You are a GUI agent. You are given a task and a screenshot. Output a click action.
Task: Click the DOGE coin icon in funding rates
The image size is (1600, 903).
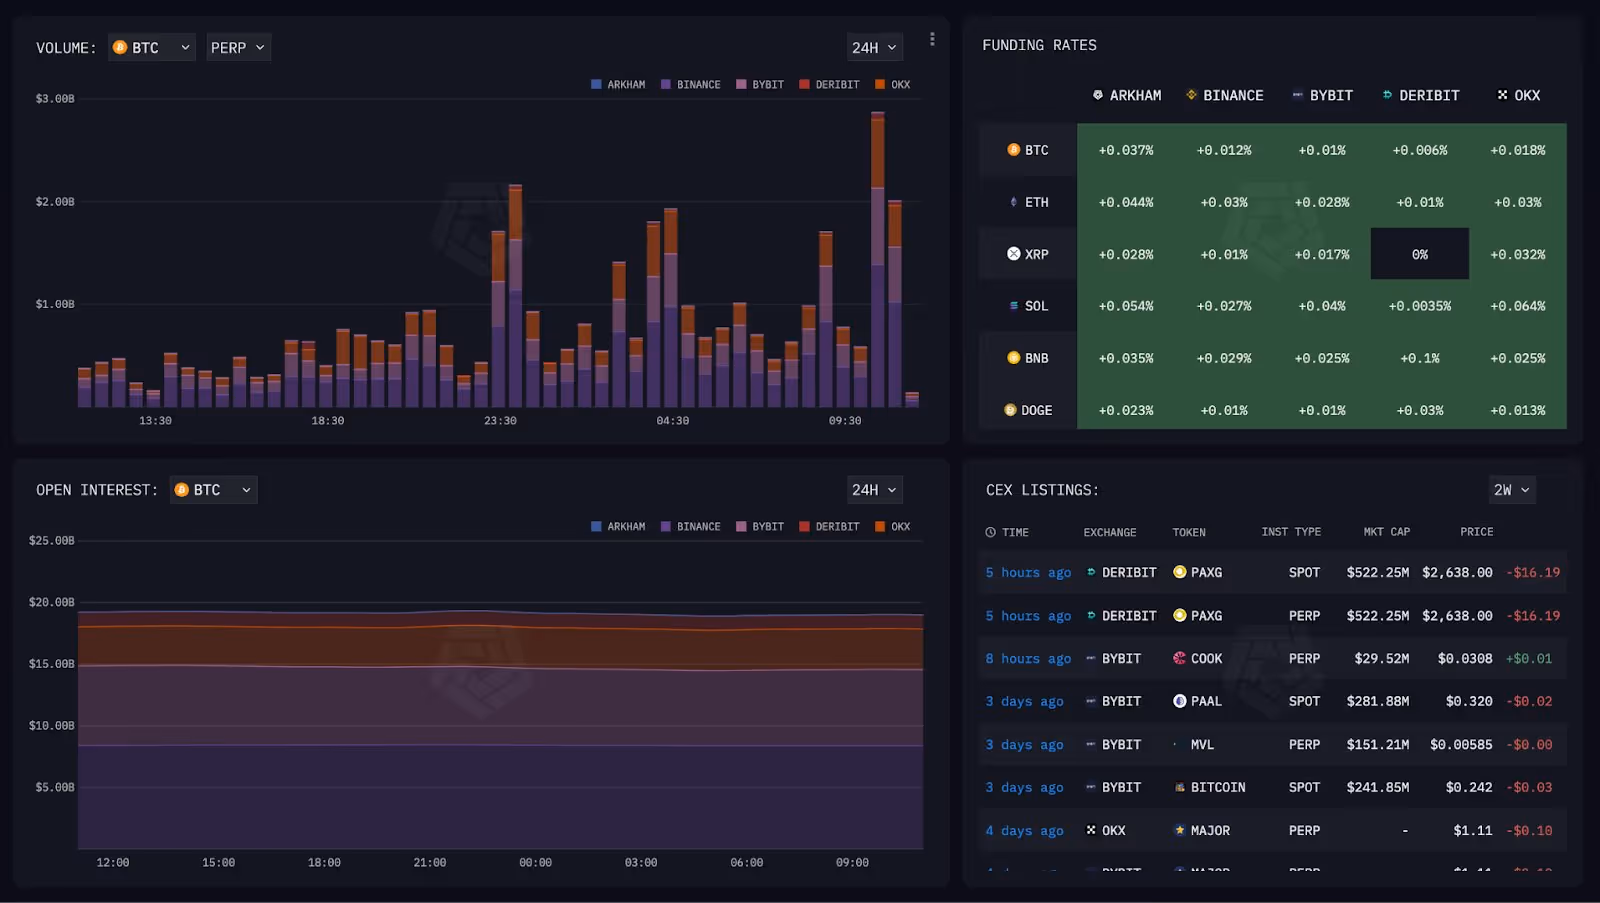tap(1010, 410)
